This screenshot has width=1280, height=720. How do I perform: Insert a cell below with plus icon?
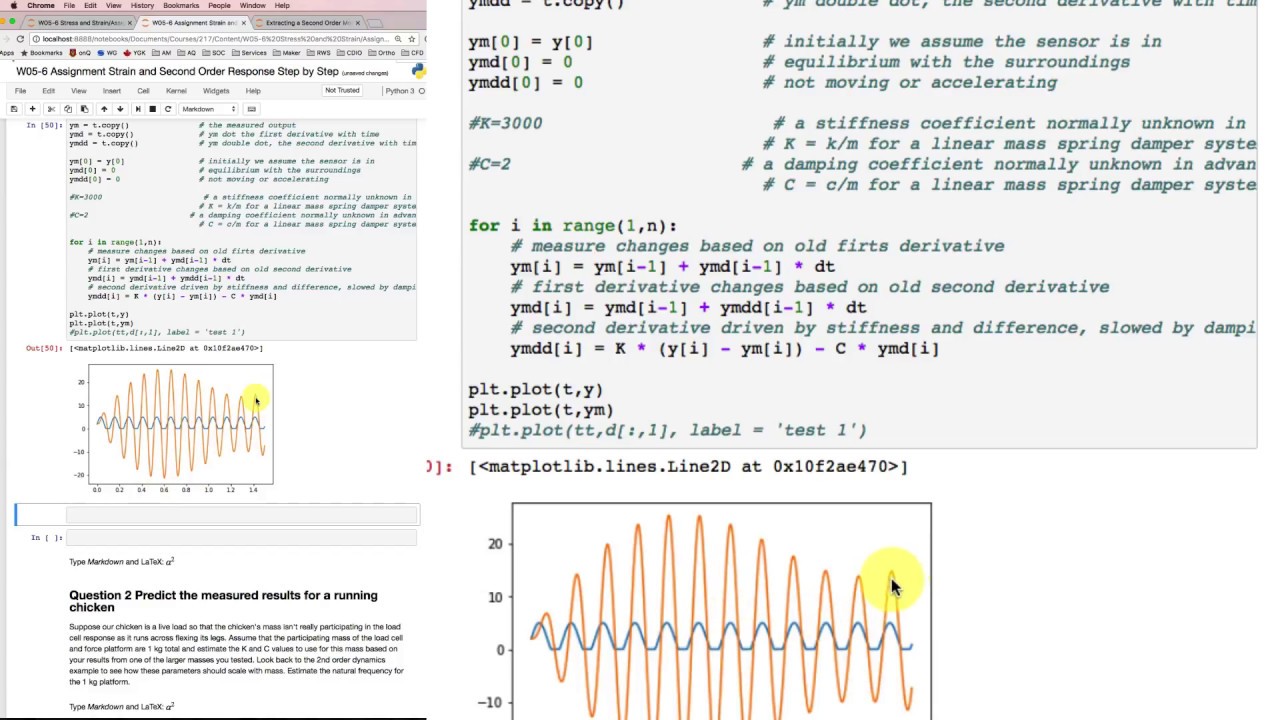(x=32, y=109)
